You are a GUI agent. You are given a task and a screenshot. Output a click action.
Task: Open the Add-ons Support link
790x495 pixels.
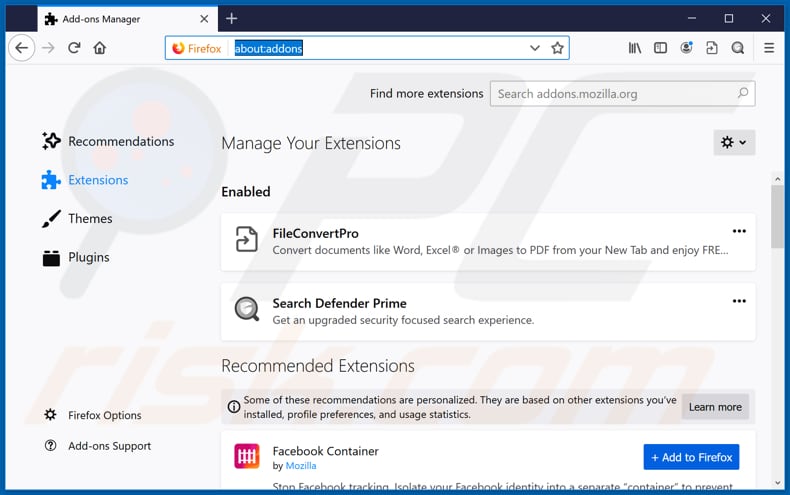pyautogui.click(x=98, y=446)
